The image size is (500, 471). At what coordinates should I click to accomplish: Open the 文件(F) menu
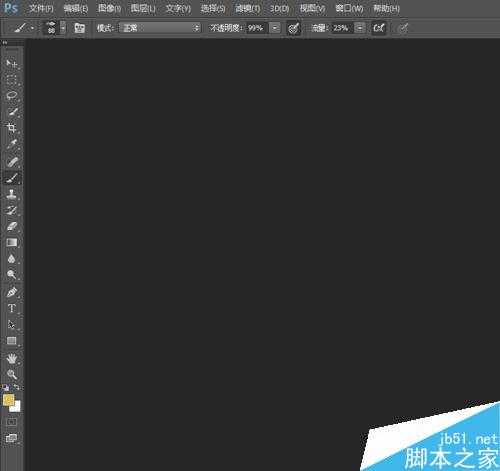[x=41, y=8]
